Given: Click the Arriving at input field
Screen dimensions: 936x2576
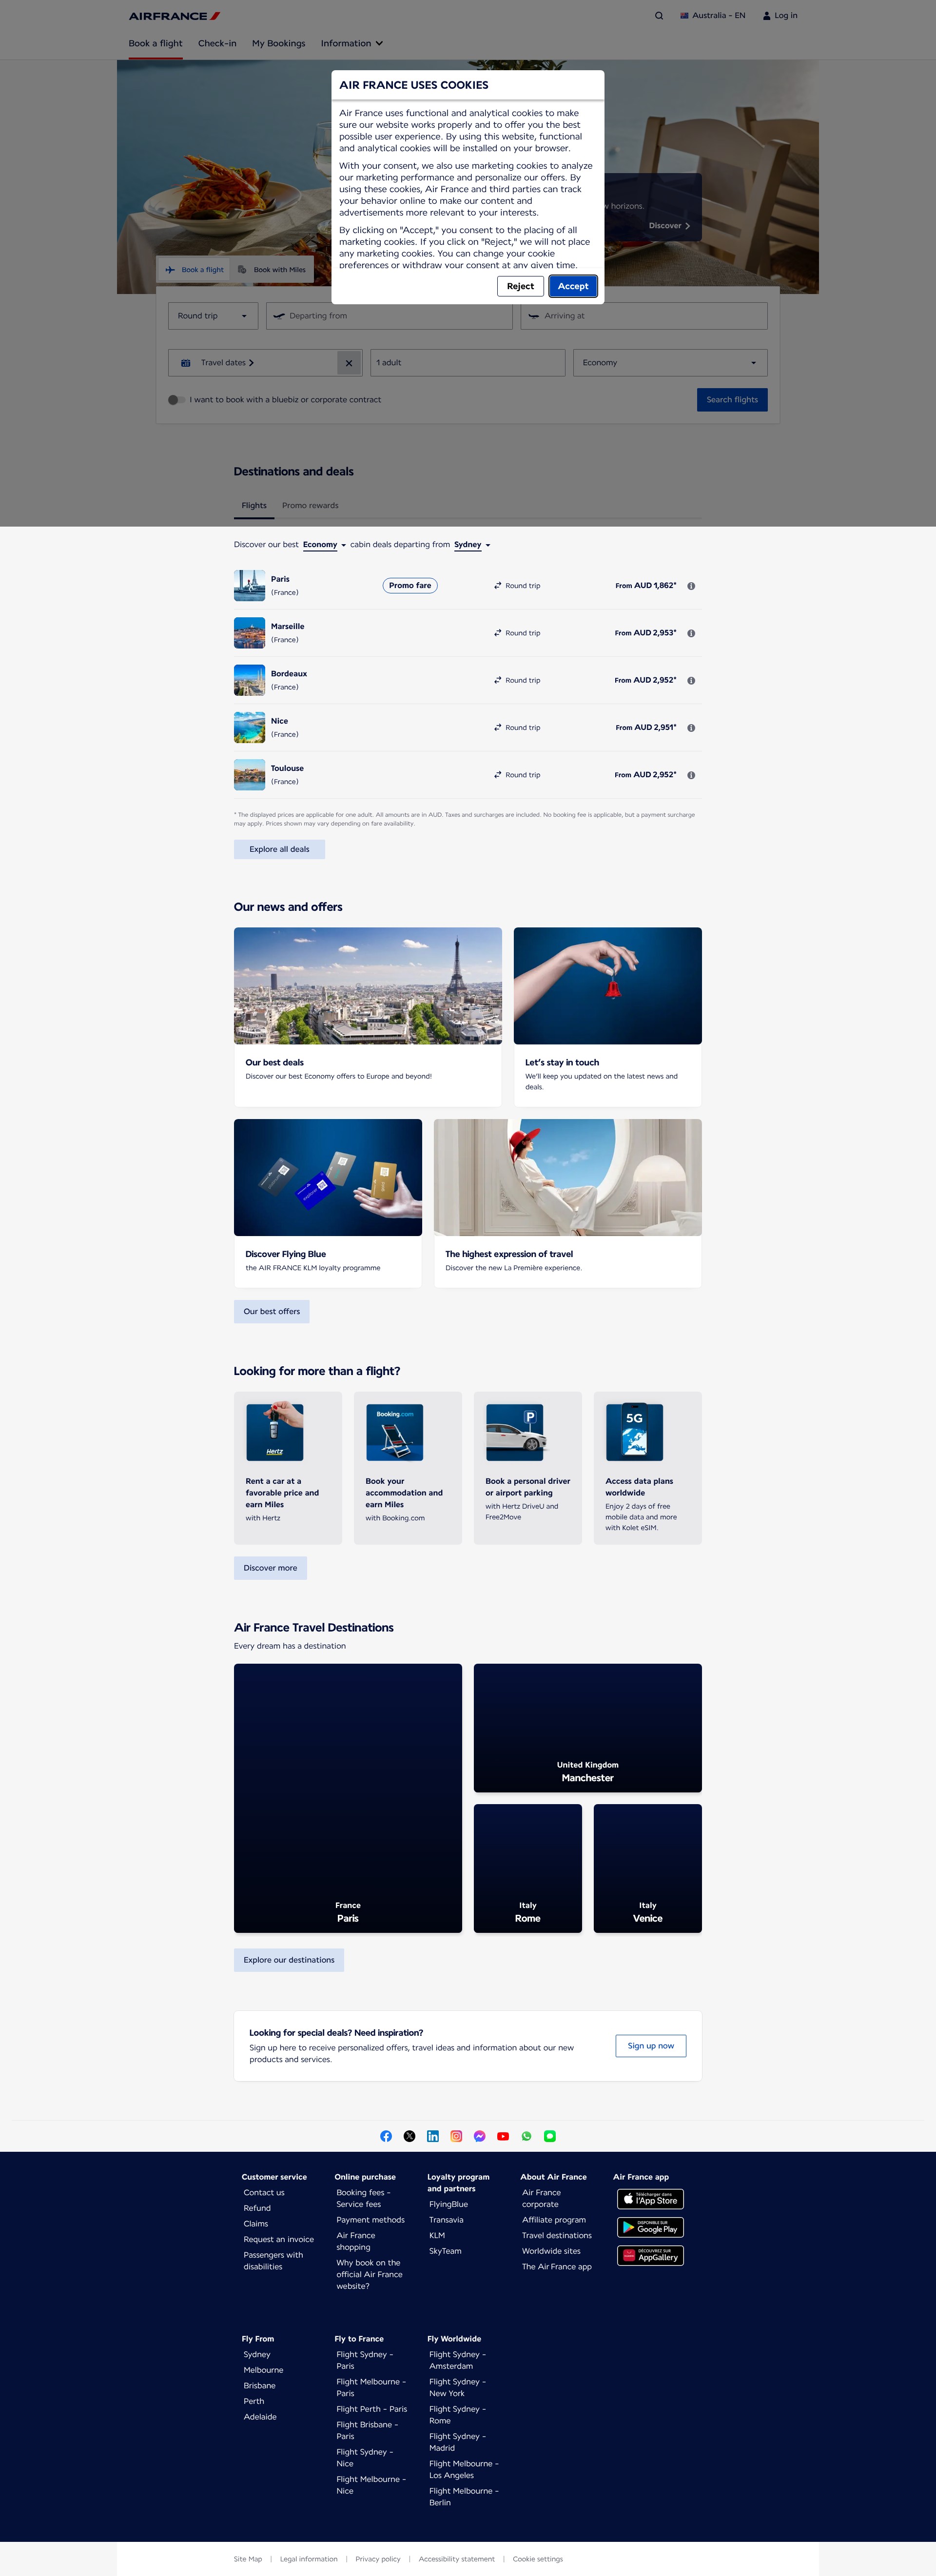Looking at the screenshot, I should (x=644, y=316).
